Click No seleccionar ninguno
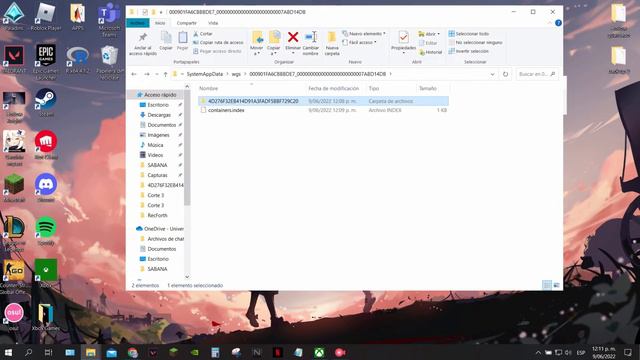The height and width of the screenshot is (360, 640). click(475, 42)
